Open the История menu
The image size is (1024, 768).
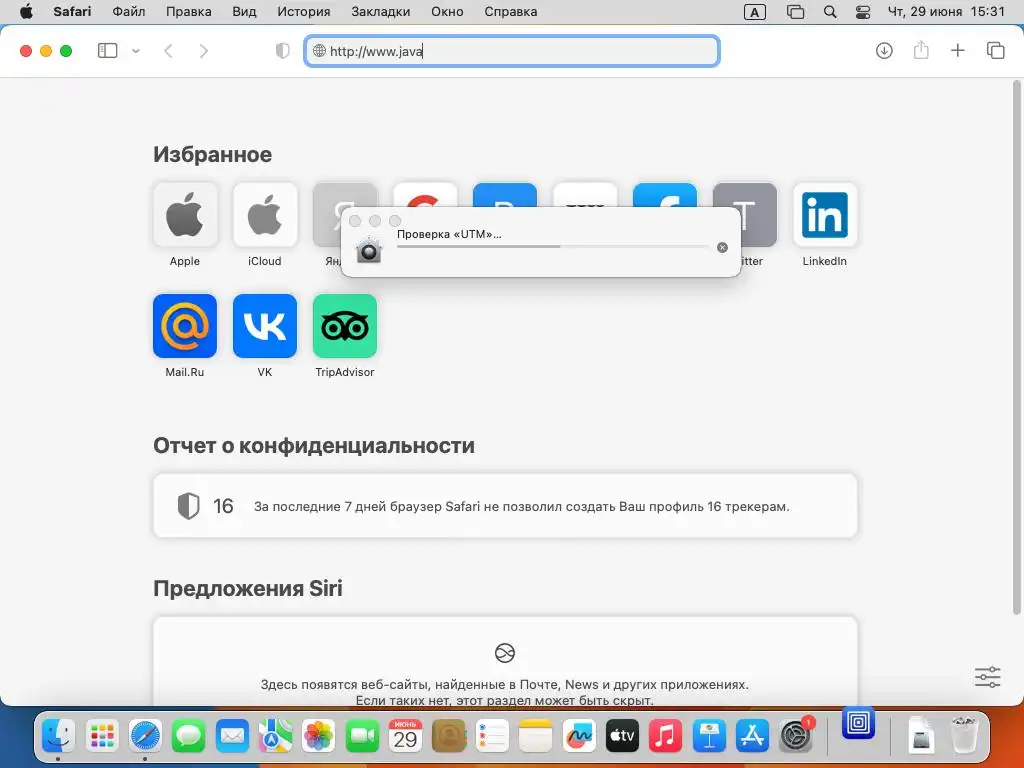click(304, 12)
